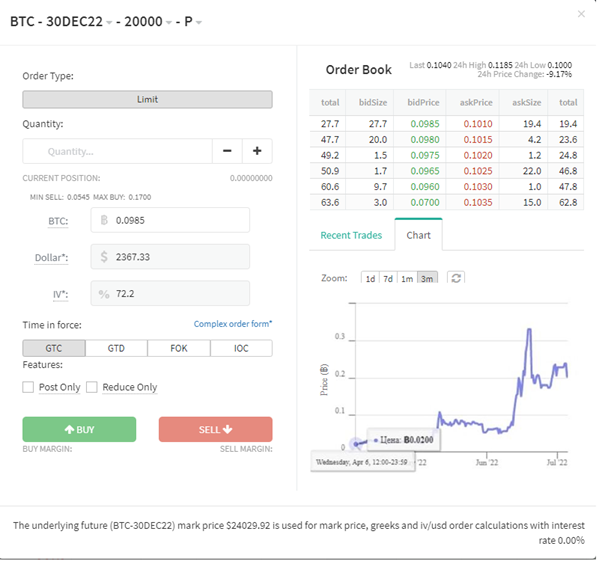Click the Post Only label text
This screenshot has height=561, width=602.
tap(60, 387)
